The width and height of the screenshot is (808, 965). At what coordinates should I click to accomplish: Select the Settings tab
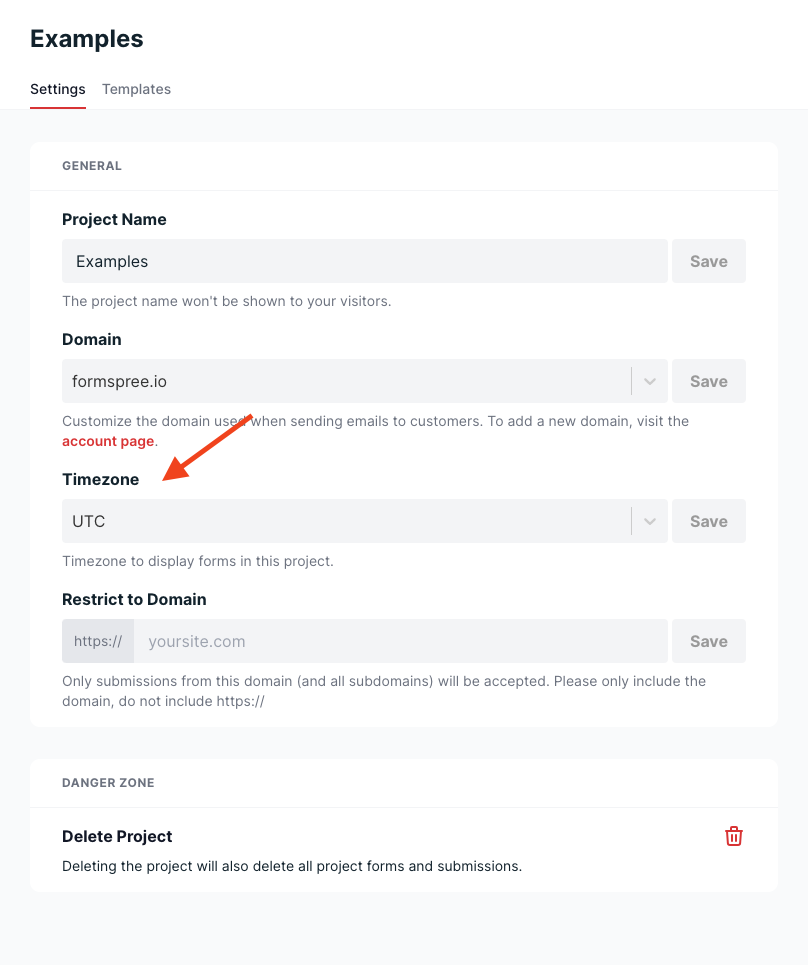point(58,89)
